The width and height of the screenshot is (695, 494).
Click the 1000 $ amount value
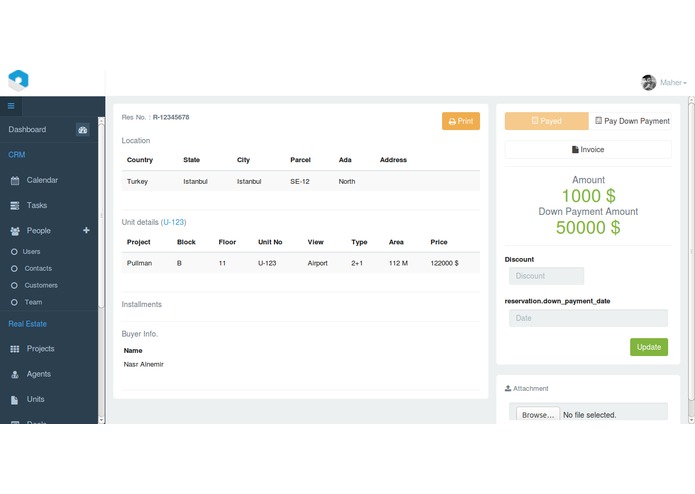coord(588,196)
